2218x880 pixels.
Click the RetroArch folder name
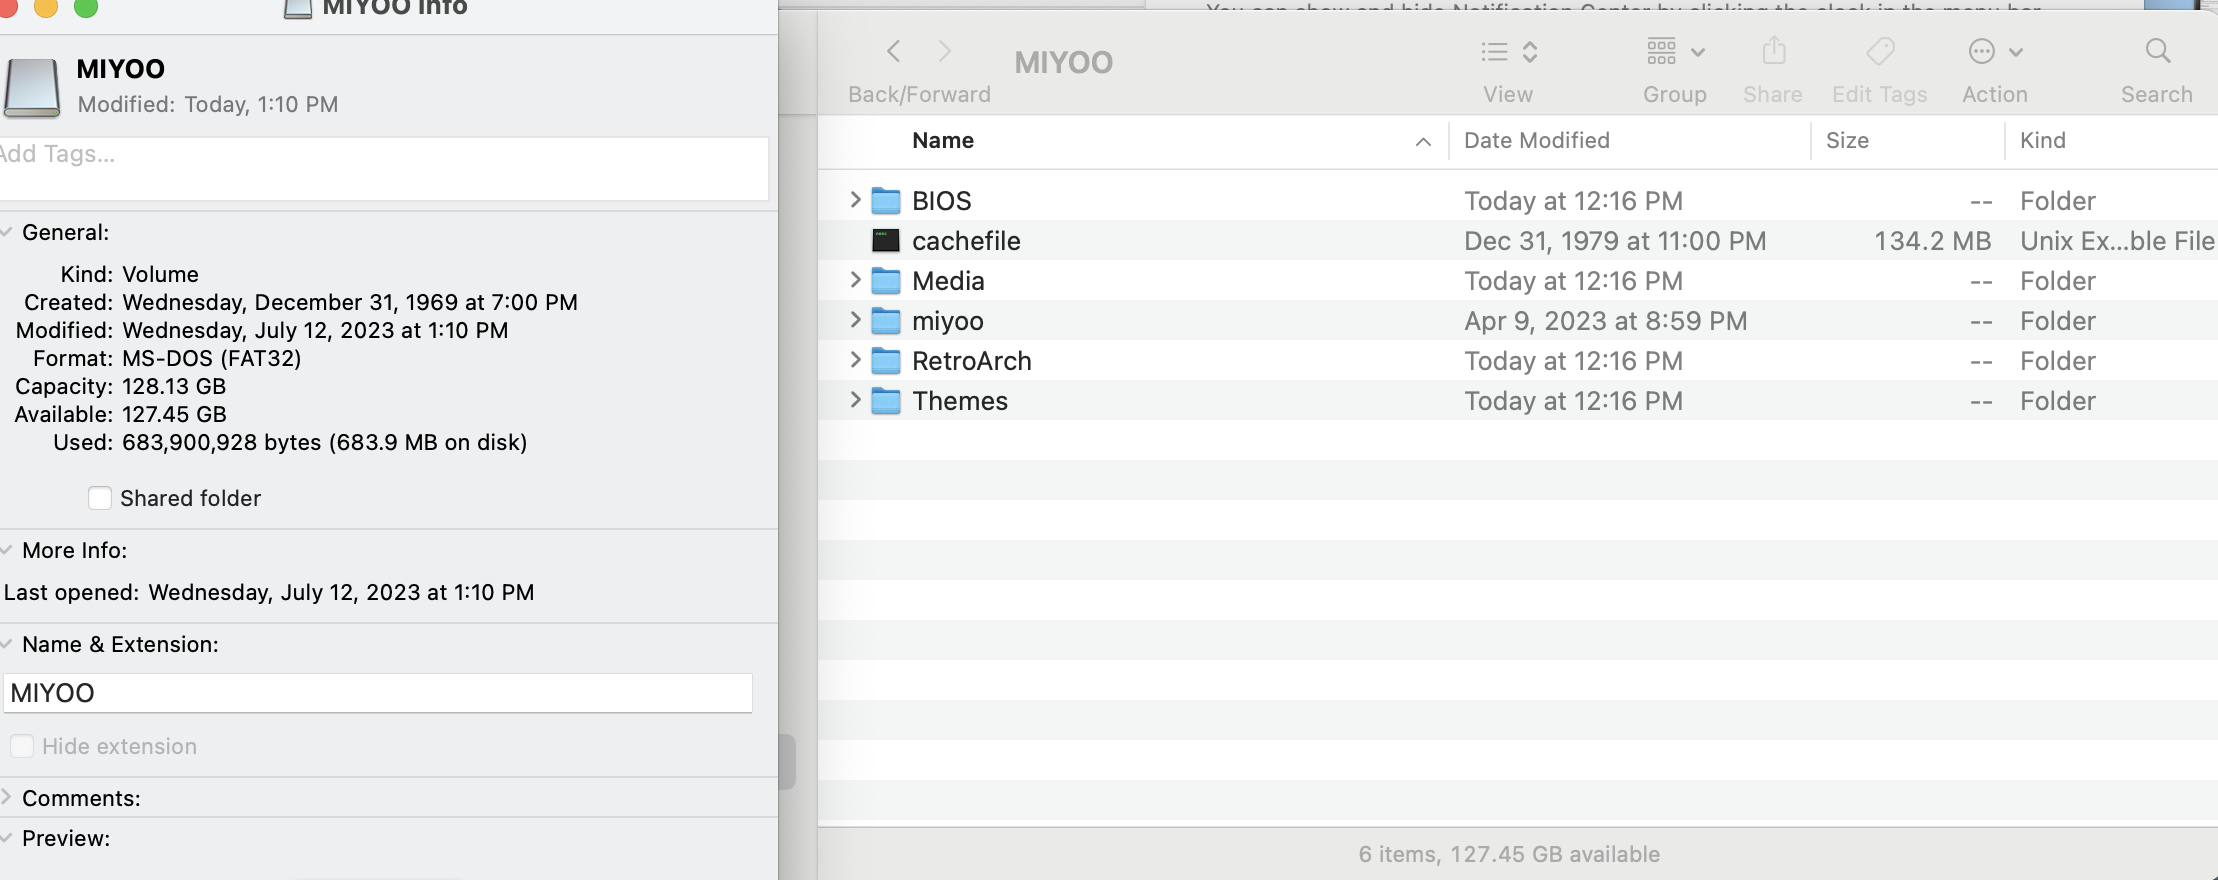[972, 361]
